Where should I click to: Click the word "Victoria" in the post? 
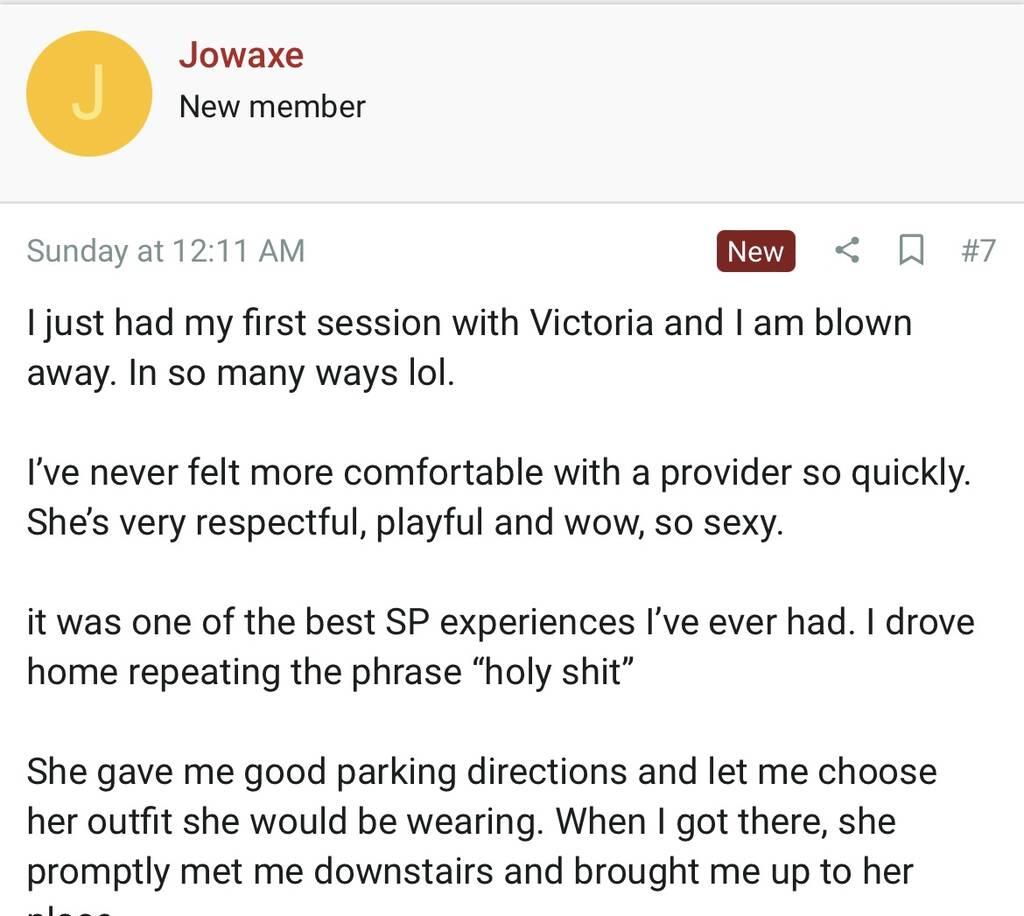point(592,323)
